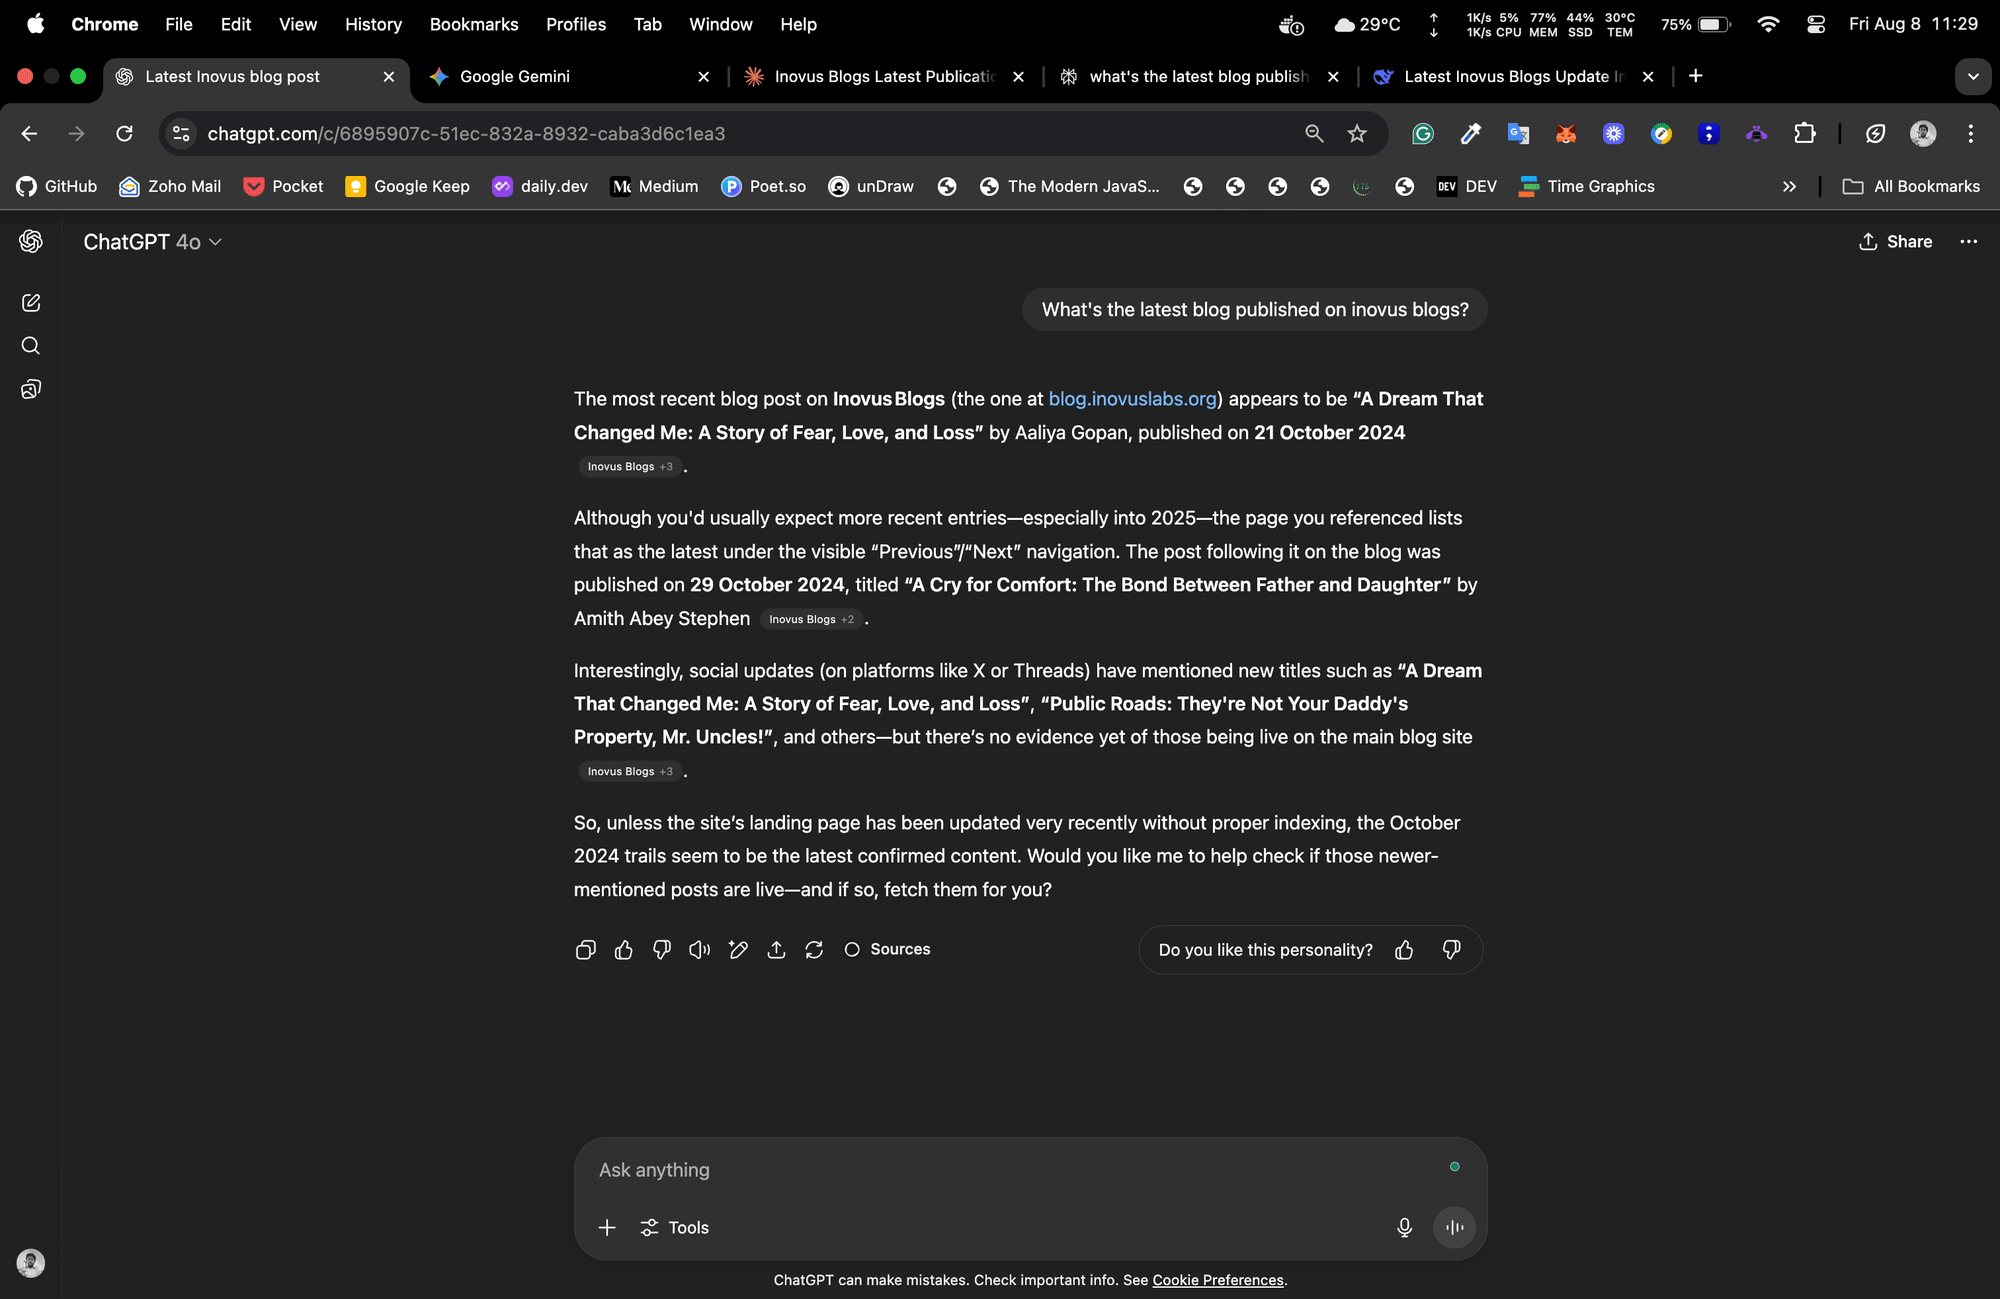Click the microphone dictate icon
The width and height of the screenshot is (2000, 1299).
pos(1404,1227)
